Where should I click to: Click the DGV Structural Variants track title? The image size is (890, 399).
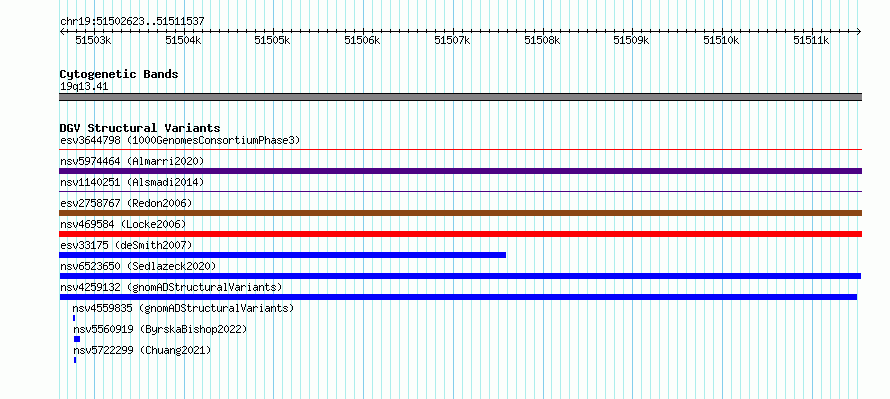pyautogui.click(x=140, y=128)
